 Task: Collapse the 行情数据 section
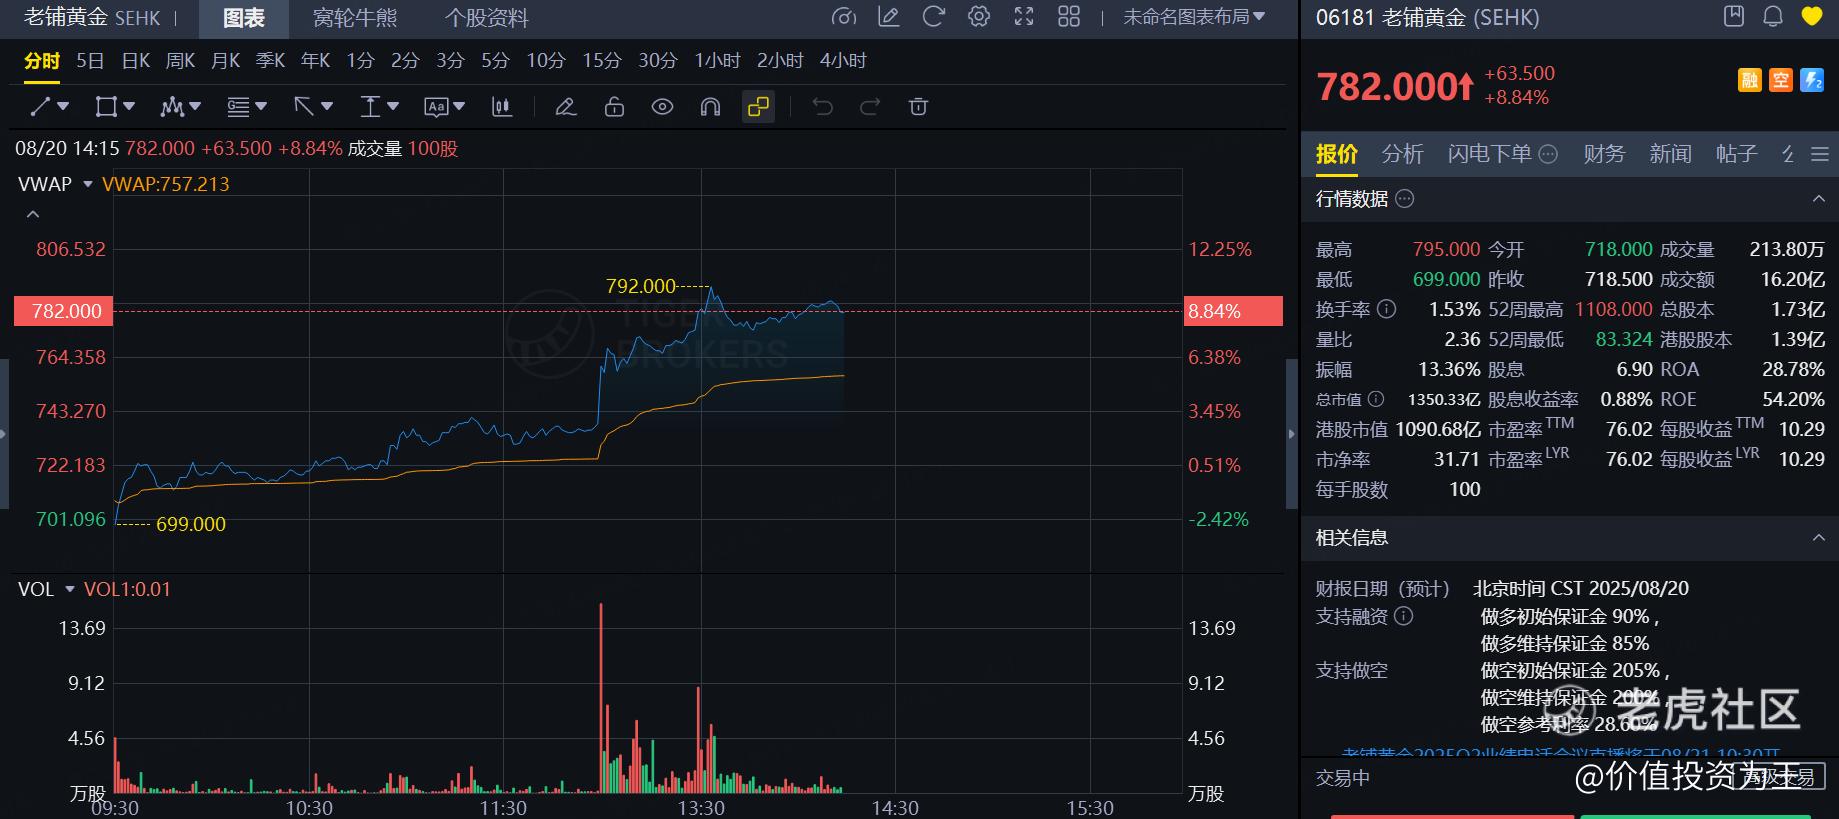point(1818,199)
